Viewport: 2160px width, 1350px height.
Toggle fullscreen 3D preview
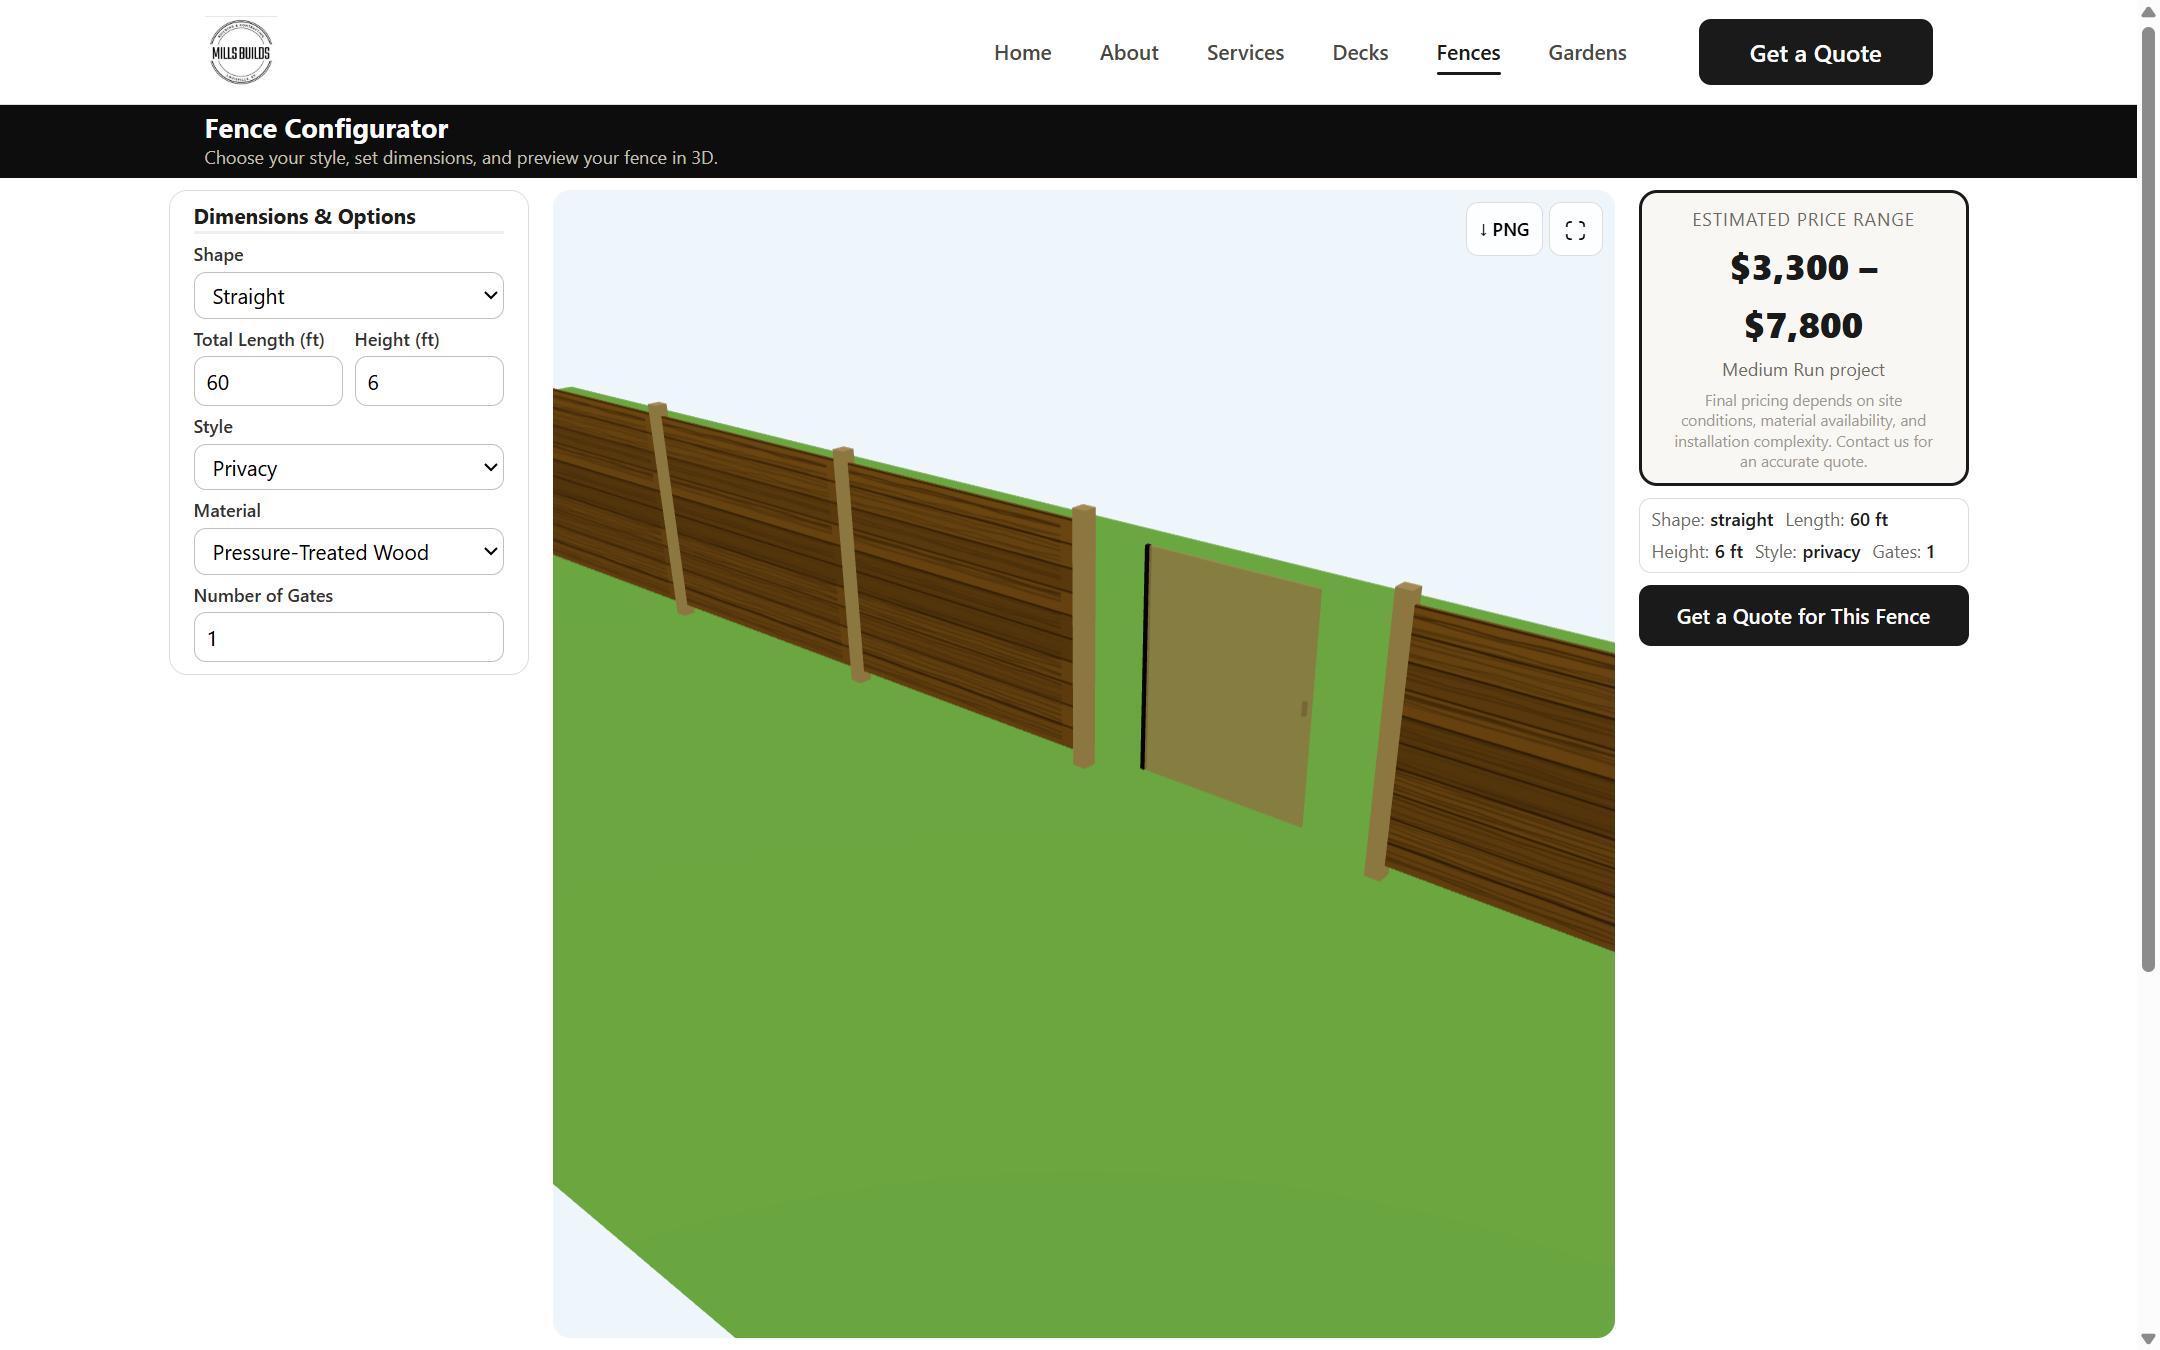click(x=1575, y=230)
